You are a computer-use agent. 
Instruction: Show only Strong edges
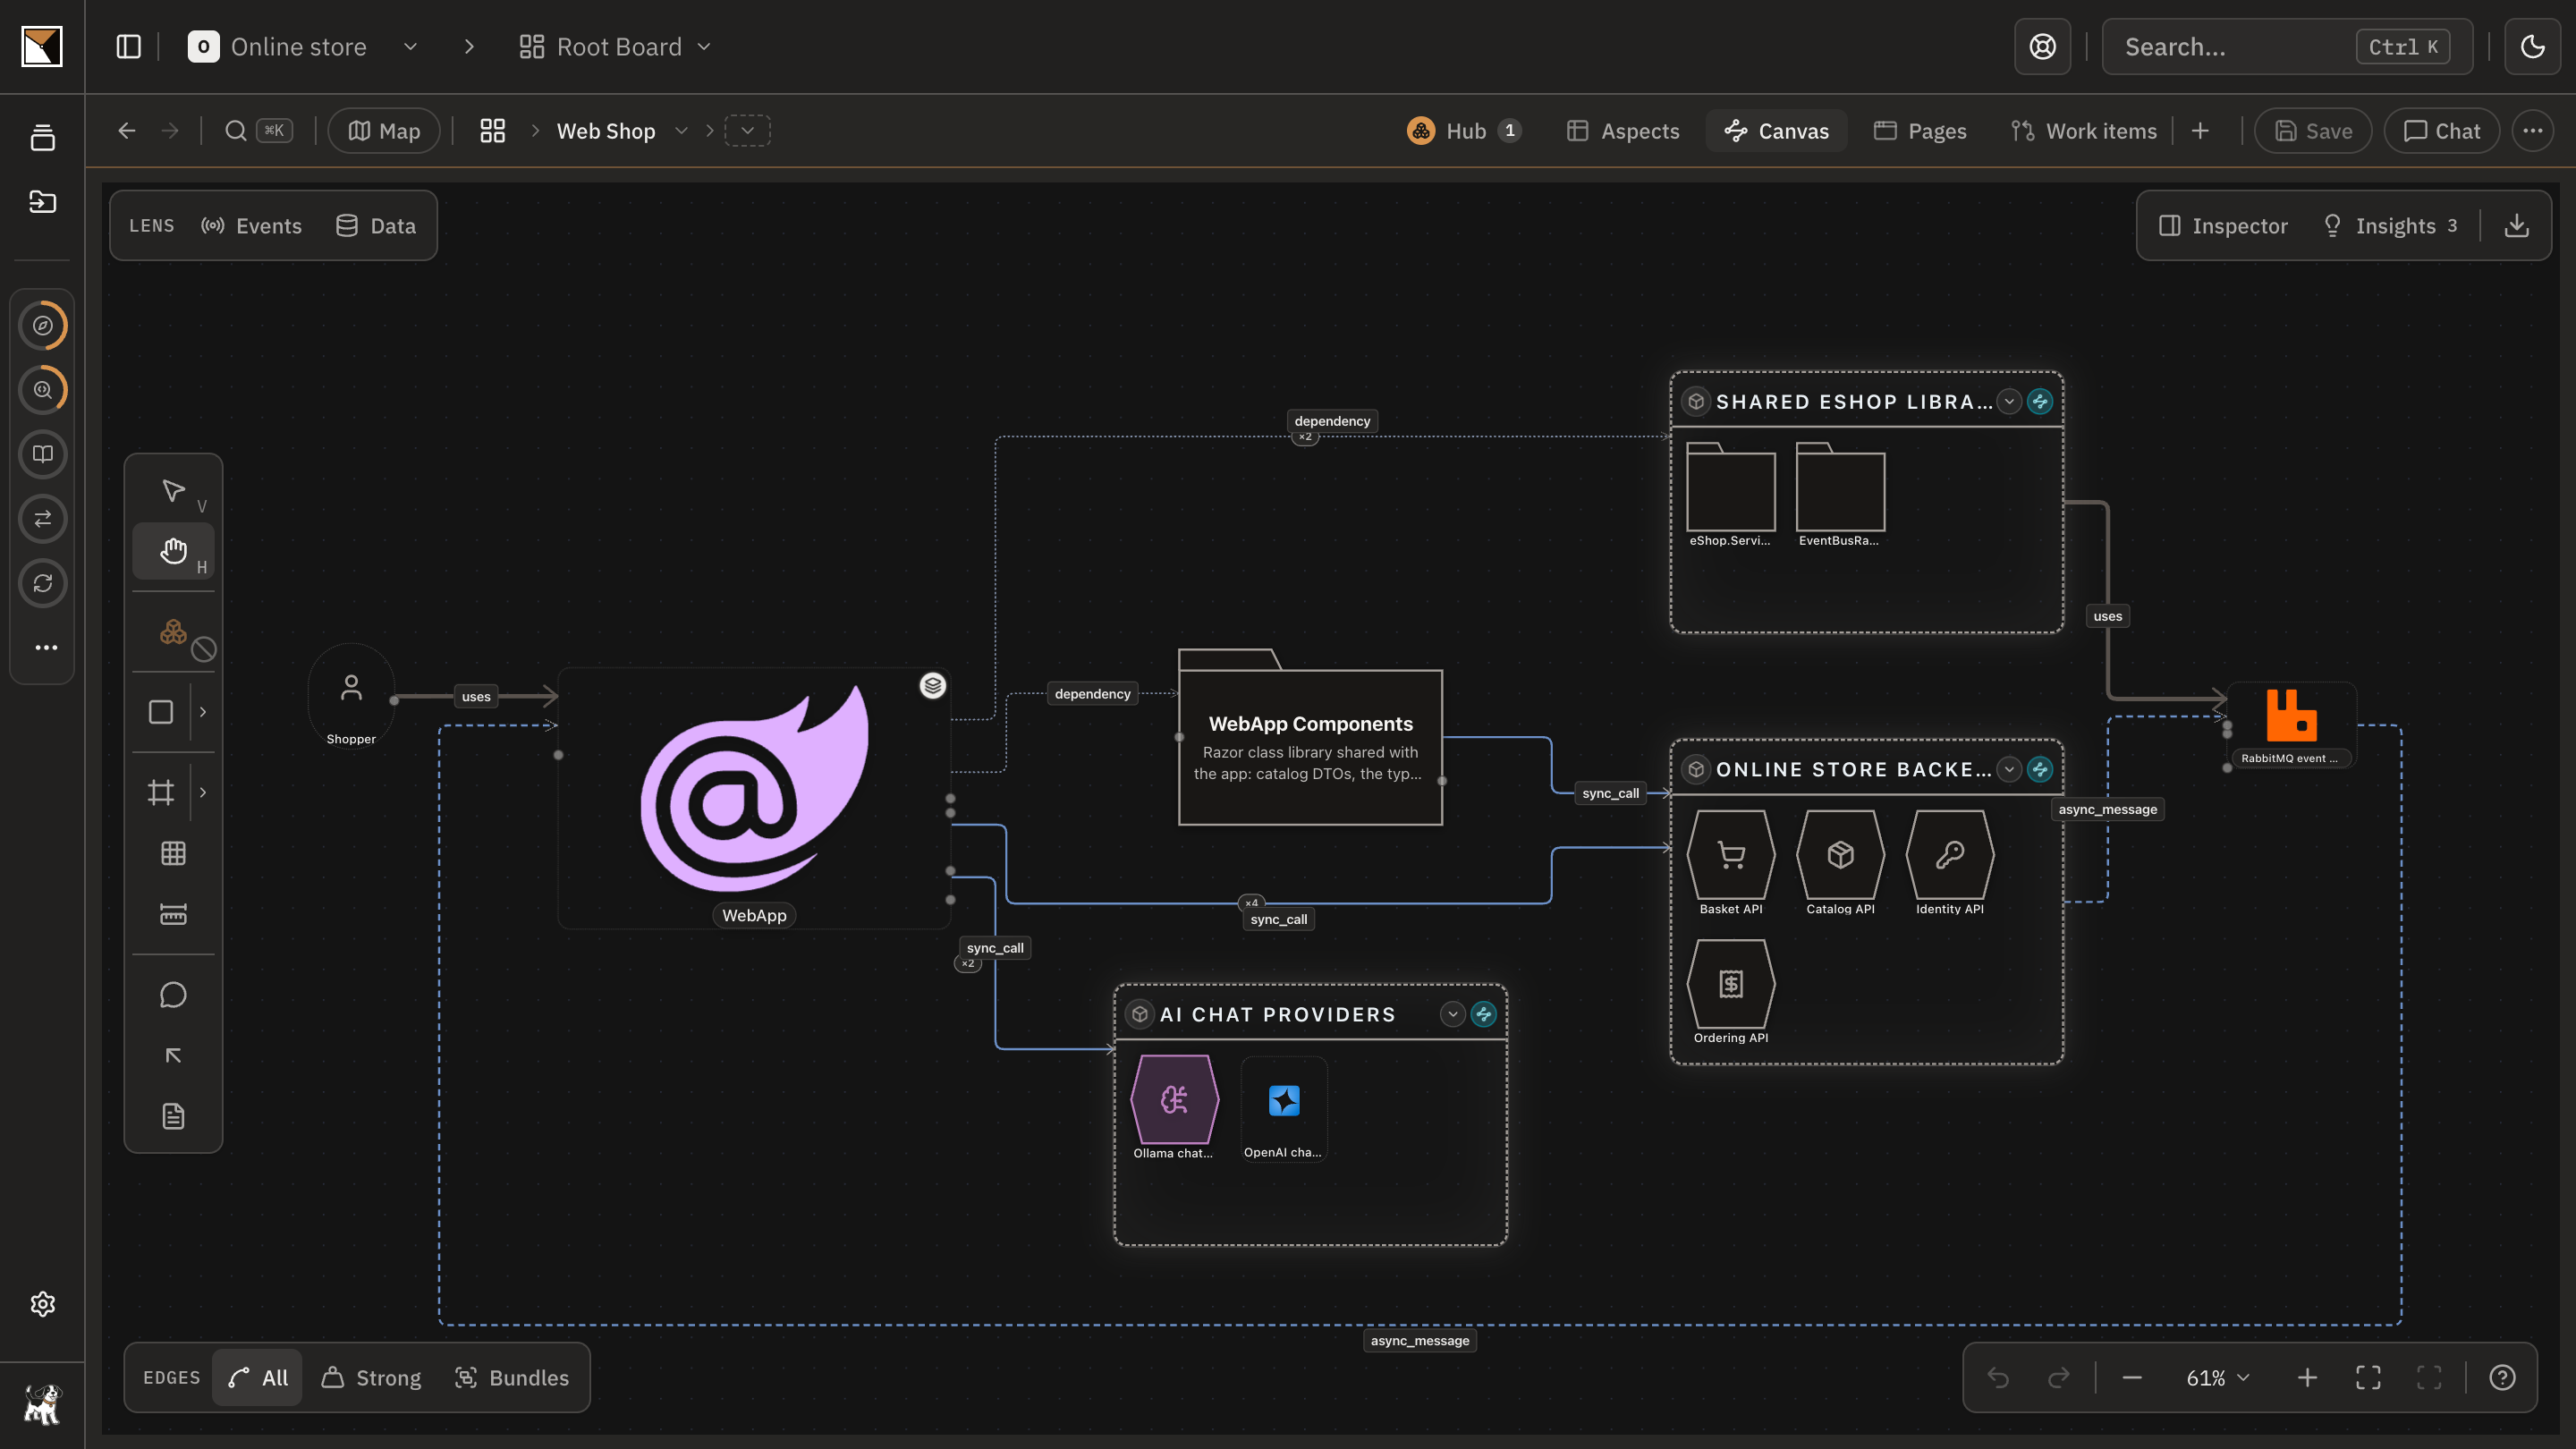click(371, 1378)
